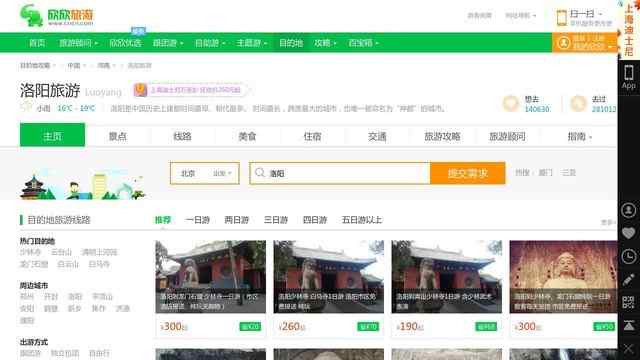
Task: Click the 独立包团 travel mode link
Action: (x=65, y=353)
